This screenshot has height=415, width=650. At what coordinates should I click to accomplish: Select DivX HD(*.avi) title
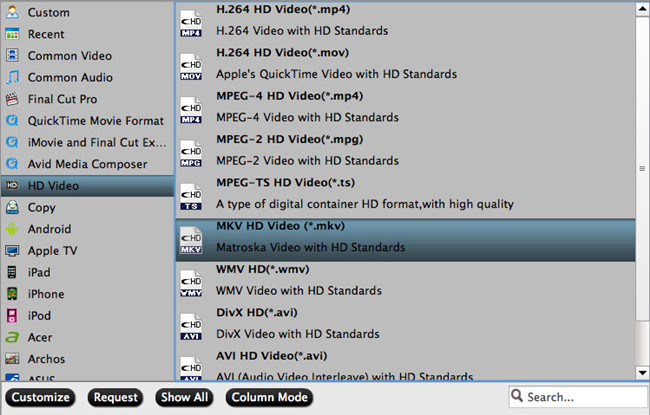click(257, 312)
